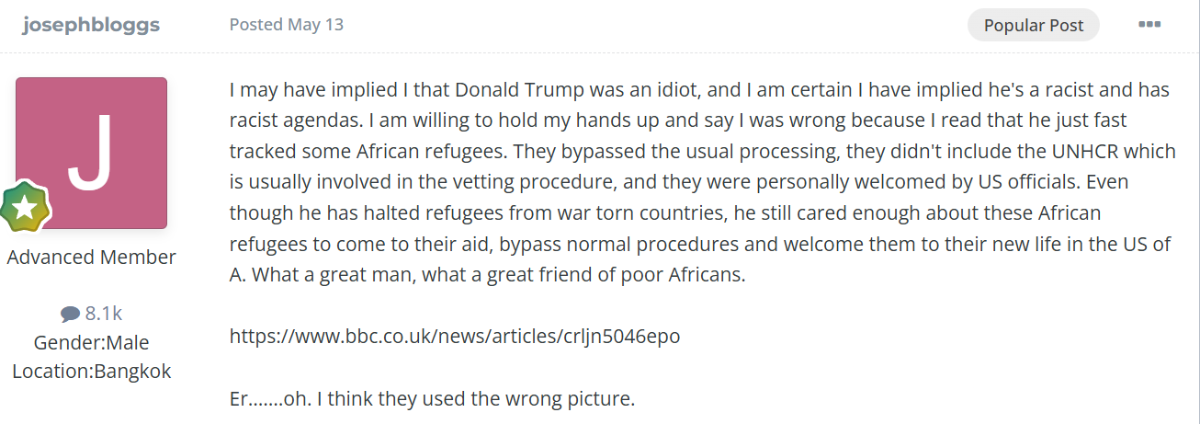Click the green star rank badge
The width and height of the screenshot is (1200, 424).
(24, 208)
